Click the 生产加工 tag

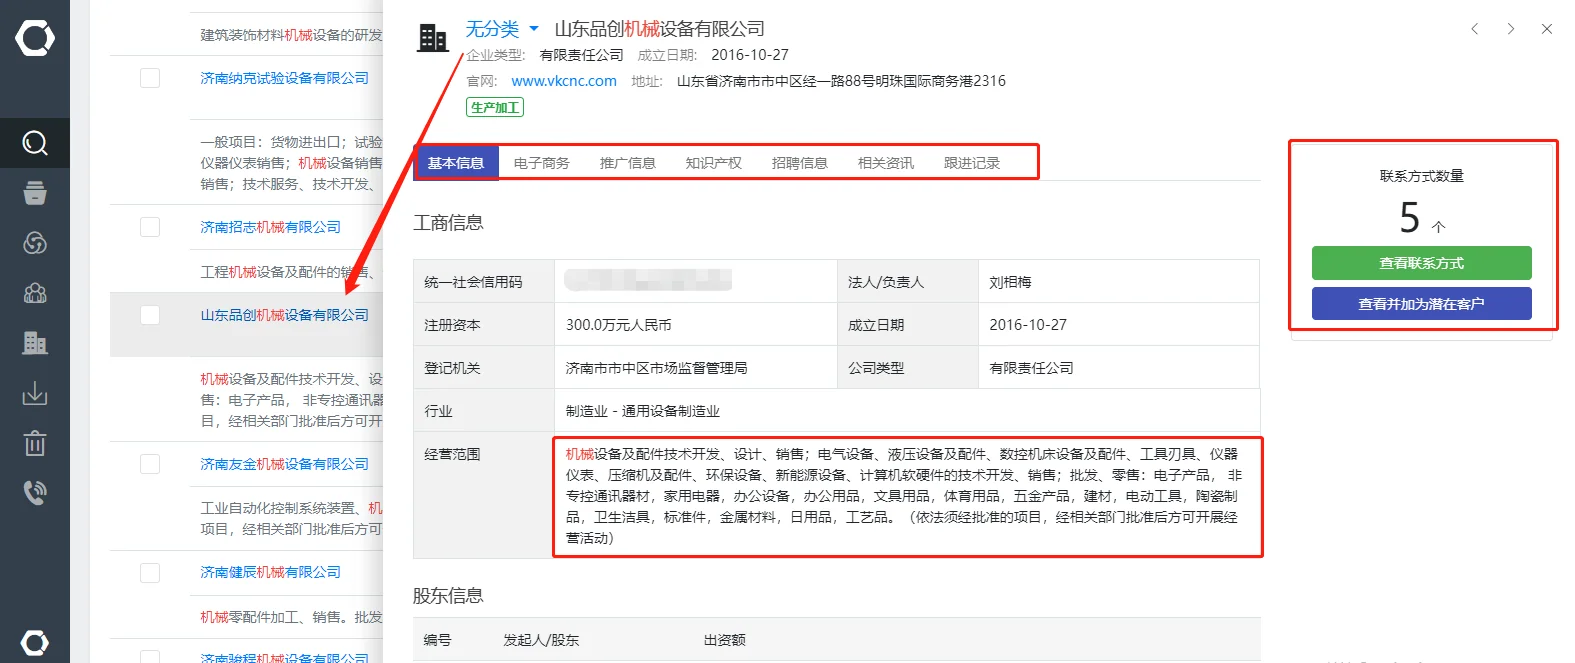(495, 107)
